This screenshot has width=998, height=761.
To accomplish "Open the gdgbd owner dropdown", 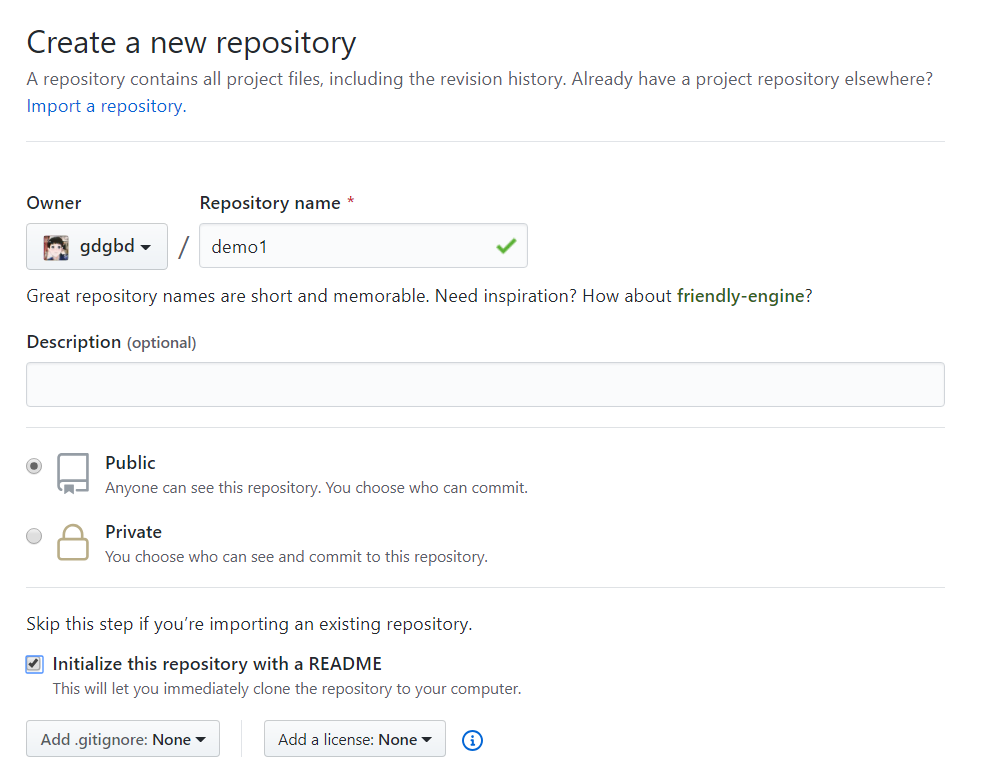I will click(97, 246).
